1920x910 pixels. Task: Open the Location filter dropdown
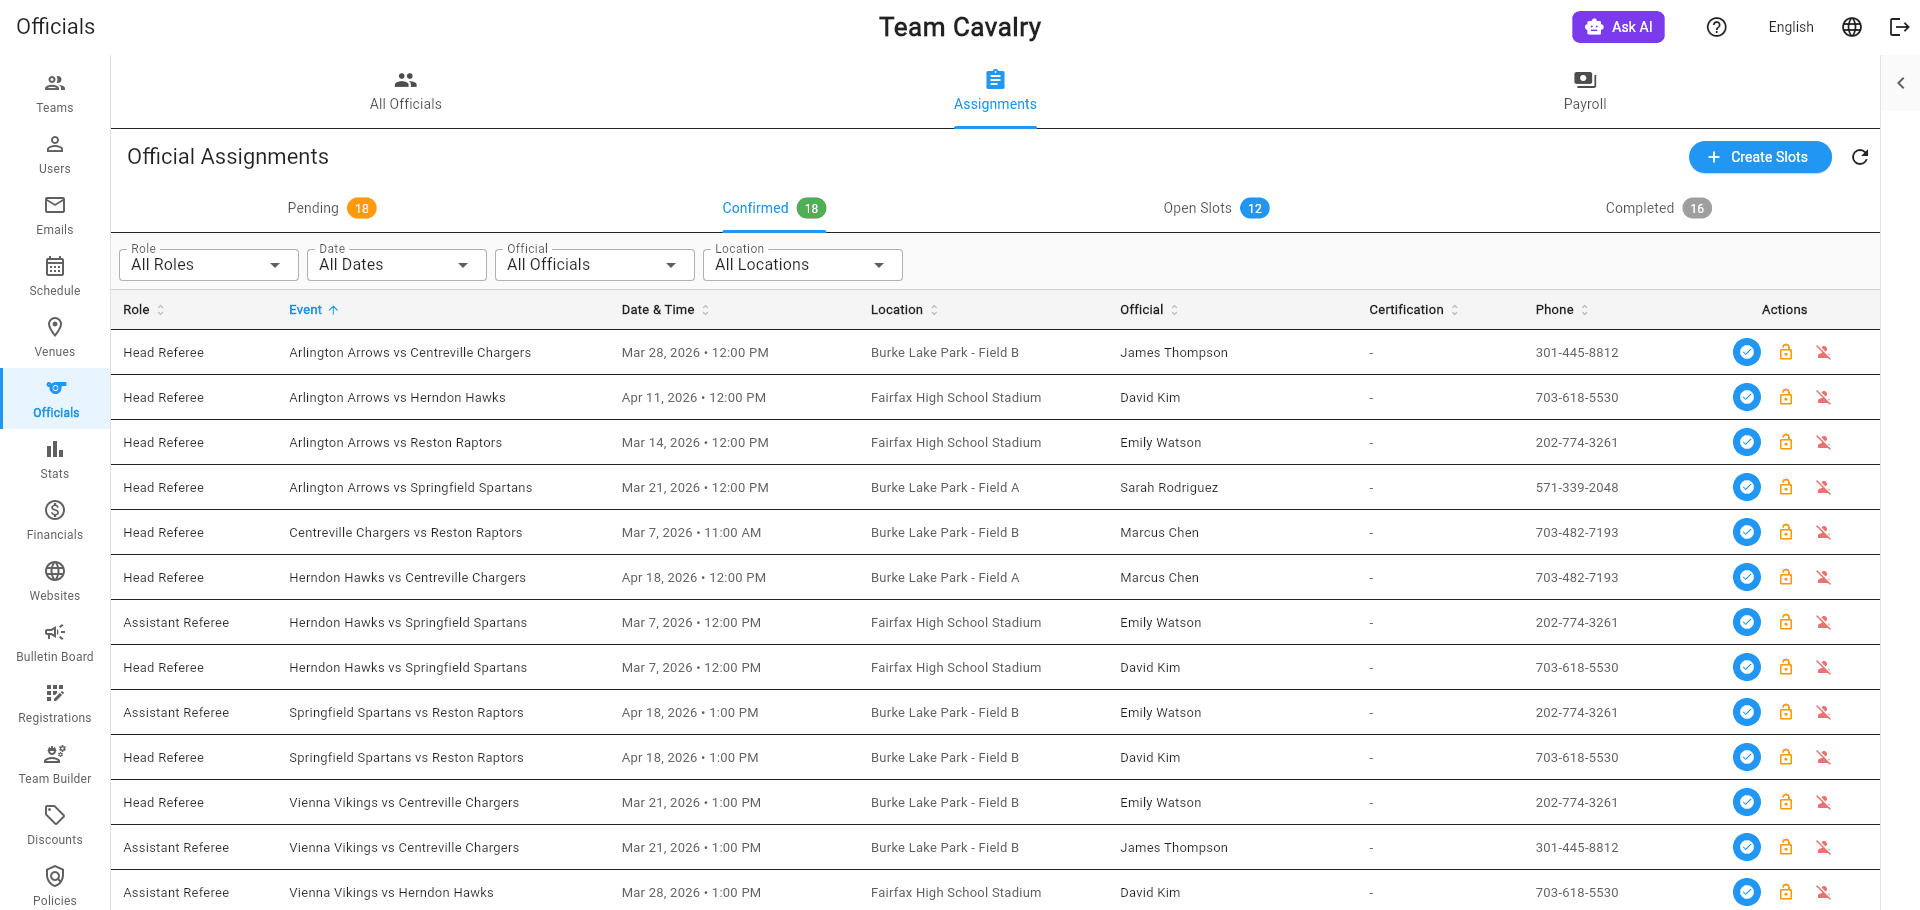[803, 265]
